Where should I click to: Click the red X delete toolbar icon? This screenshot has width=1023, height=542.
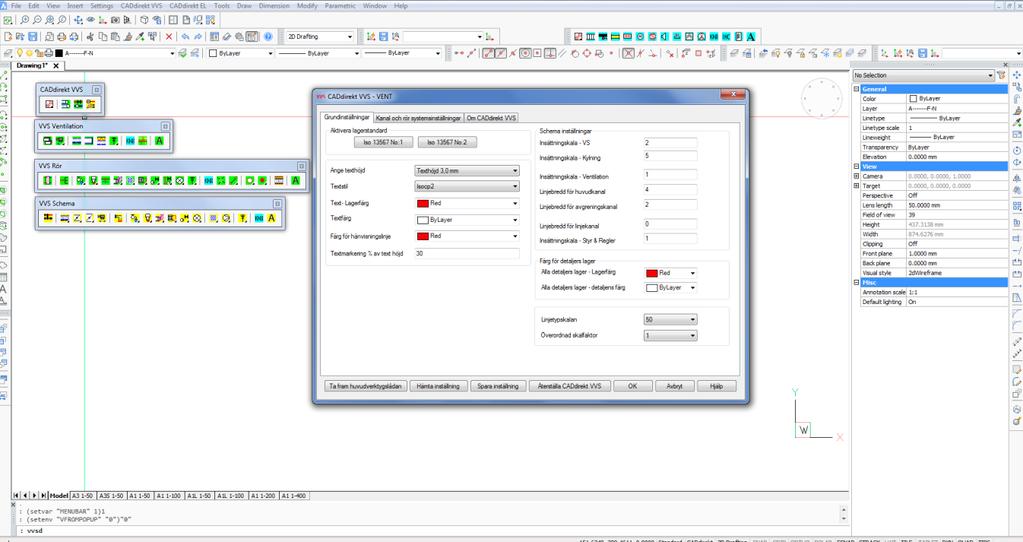pyautogui.click(x=169, y=37)
